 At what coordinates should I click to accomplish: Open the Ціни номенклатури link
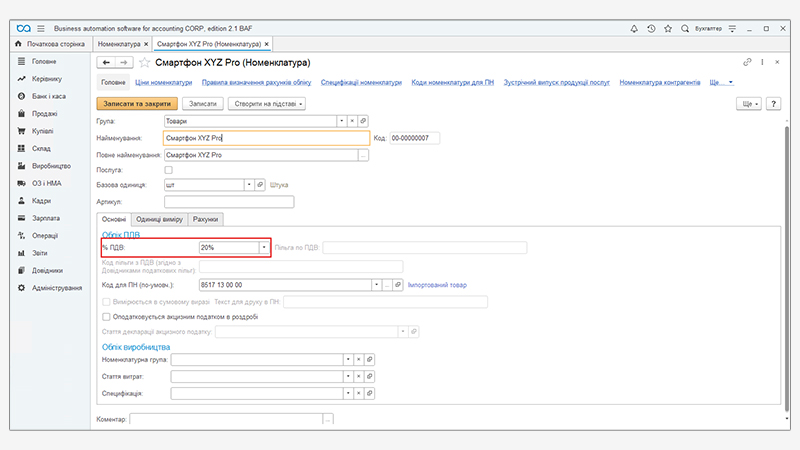click(163, 82)
